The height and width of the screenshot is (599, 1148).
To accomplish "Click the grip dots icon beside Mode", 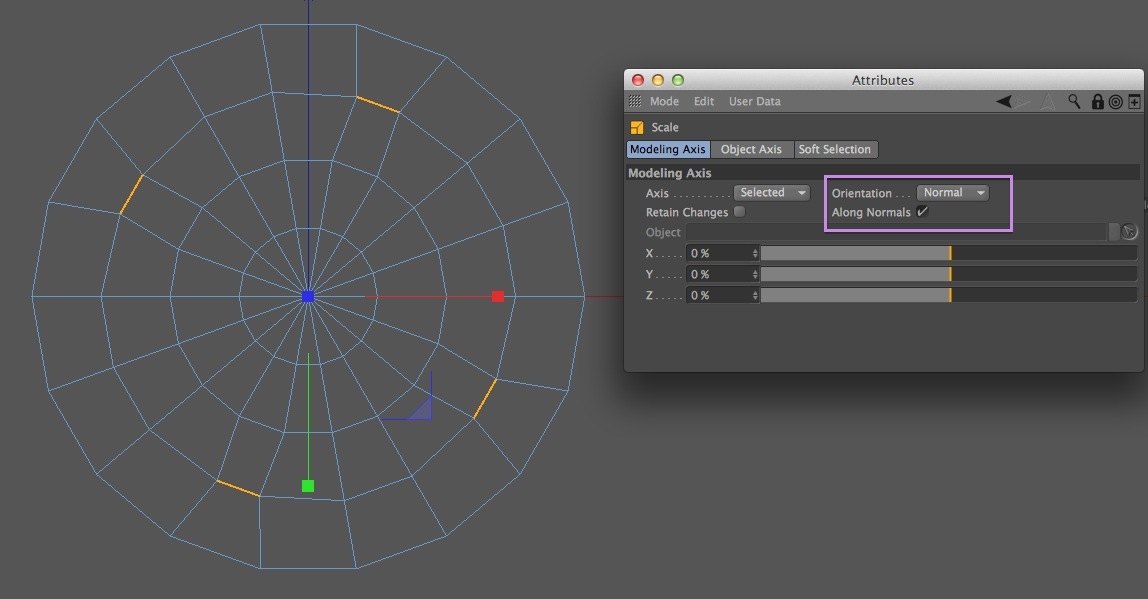I will tap(635, 101).
